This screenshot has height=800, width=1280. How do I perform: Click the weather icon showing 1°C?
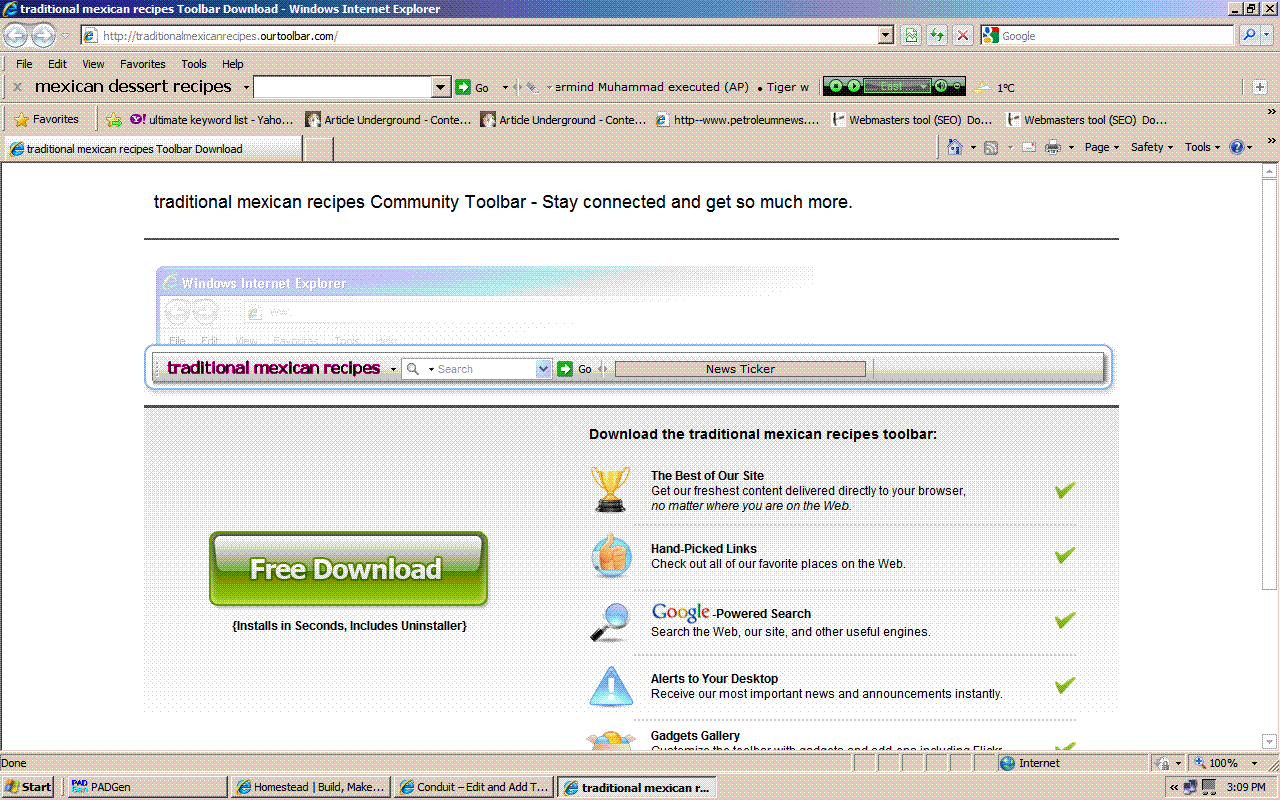[x=984, y=87]
